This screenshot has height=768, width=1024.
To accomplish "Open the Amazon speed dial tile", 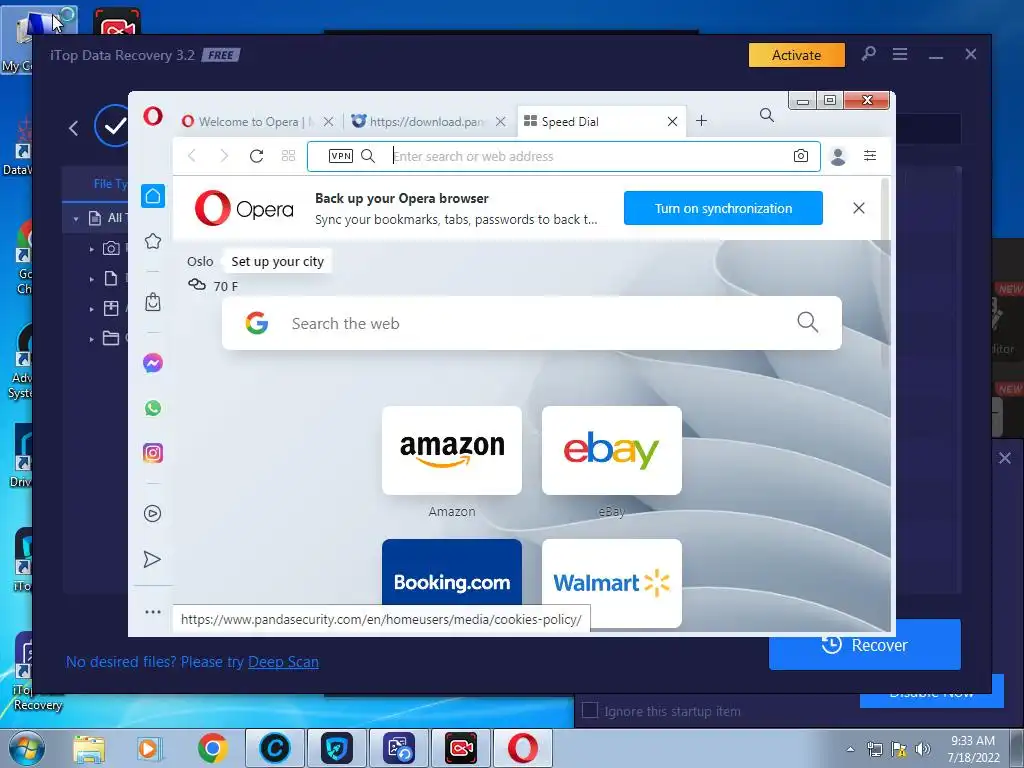I will click(452, 451).
